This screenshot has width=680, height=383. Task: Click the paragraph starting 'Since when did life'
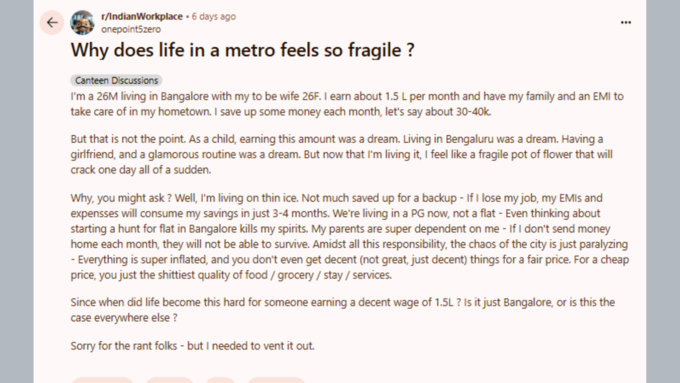pos(343,310)
